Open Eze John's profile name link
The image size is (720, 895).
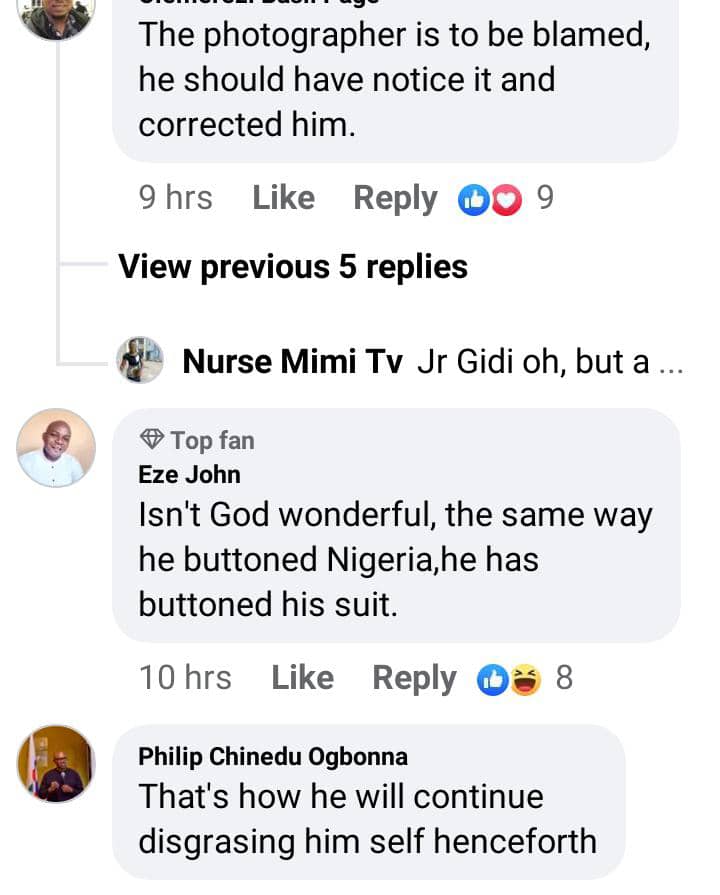point(189,474)
